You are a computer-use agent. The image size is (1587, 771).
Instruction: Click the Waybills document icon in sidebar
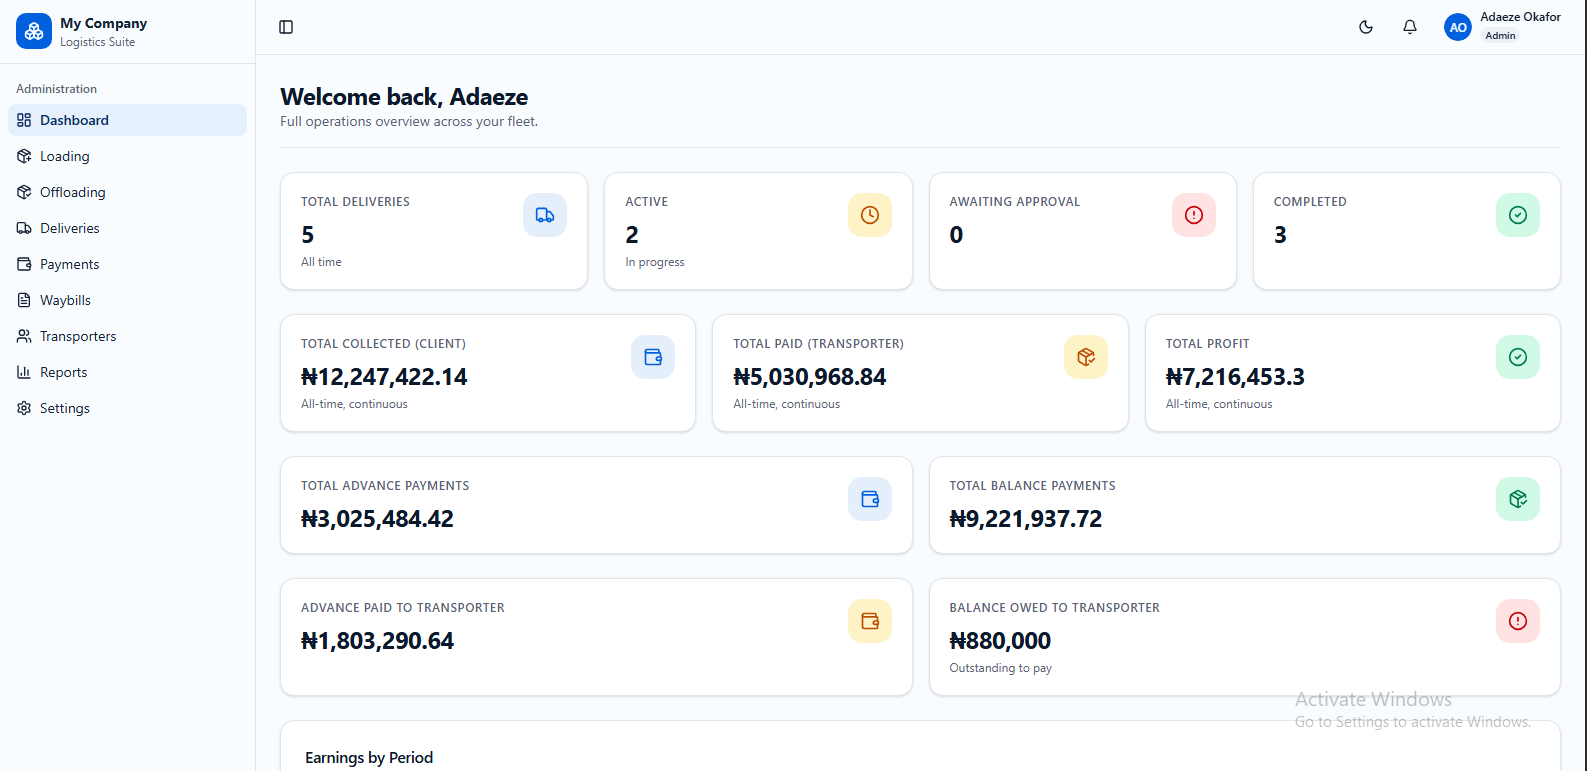(x=24, y=300)
